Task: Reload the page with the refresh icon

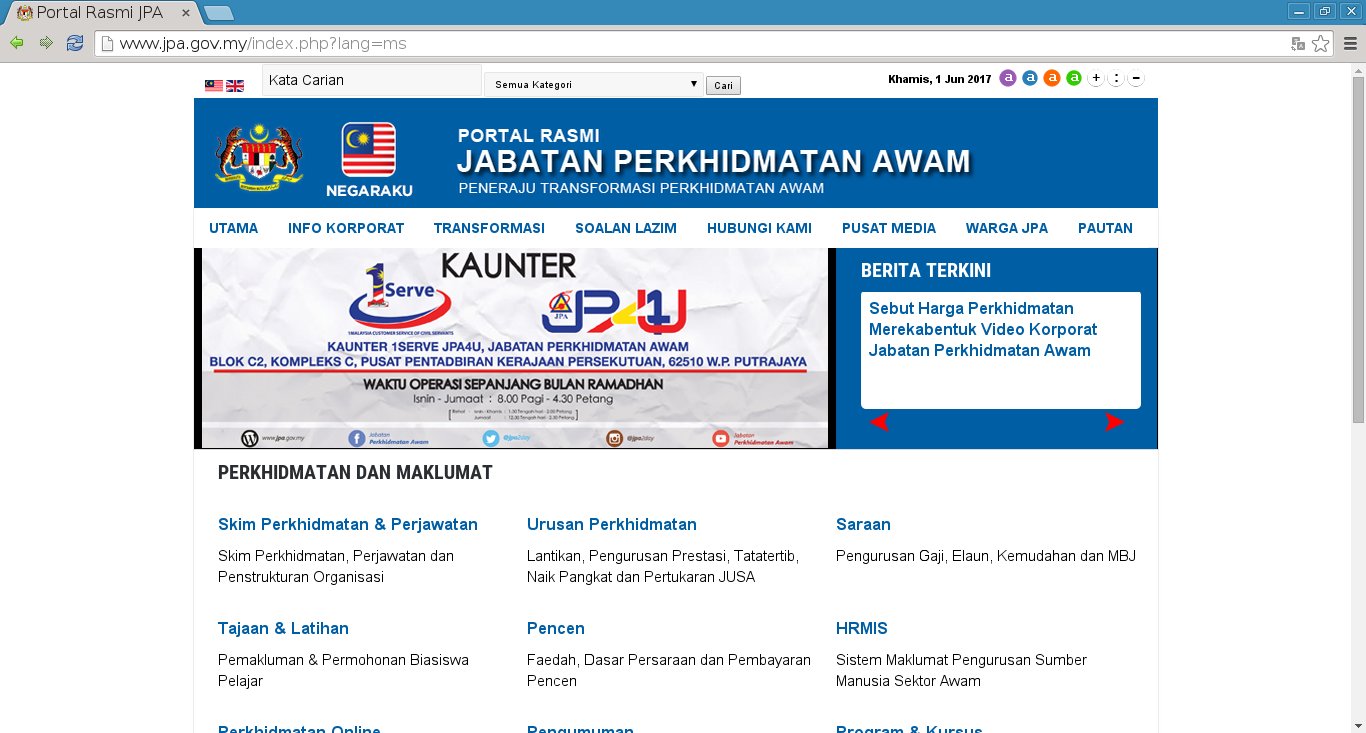Action: [x=75, y=43]
